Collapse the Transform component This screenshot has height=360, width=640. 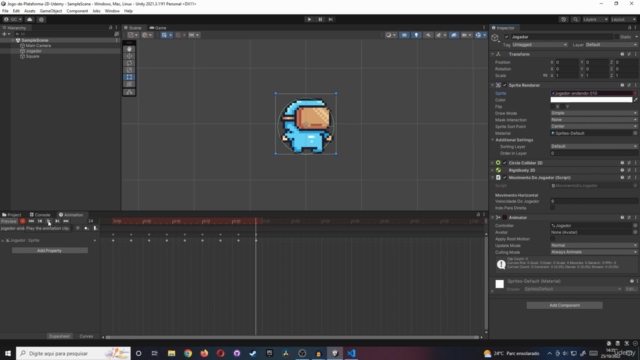click(x=493, y=54)
